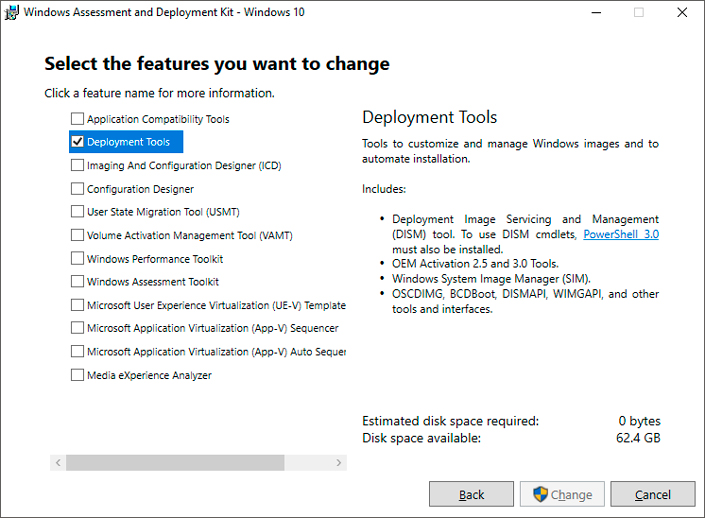This screenshot has height=518, width=705.
Task: Click the left scrollbar arrow
Action: tap(58, 462)
